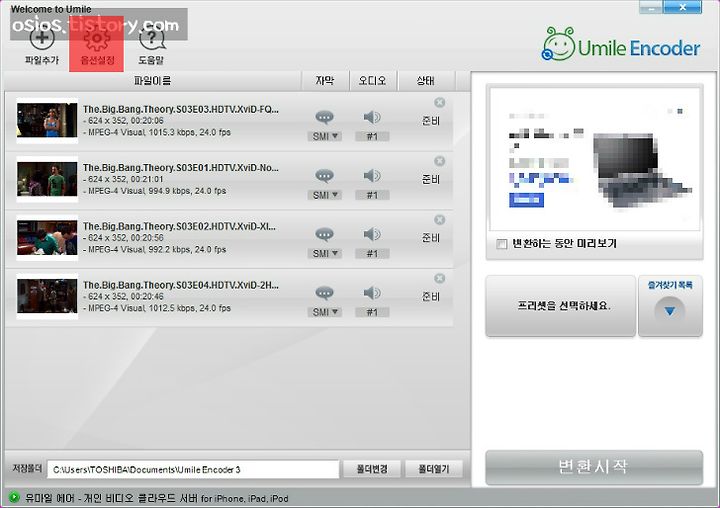Click 준비 status of S03E04 row

[431, 297]
